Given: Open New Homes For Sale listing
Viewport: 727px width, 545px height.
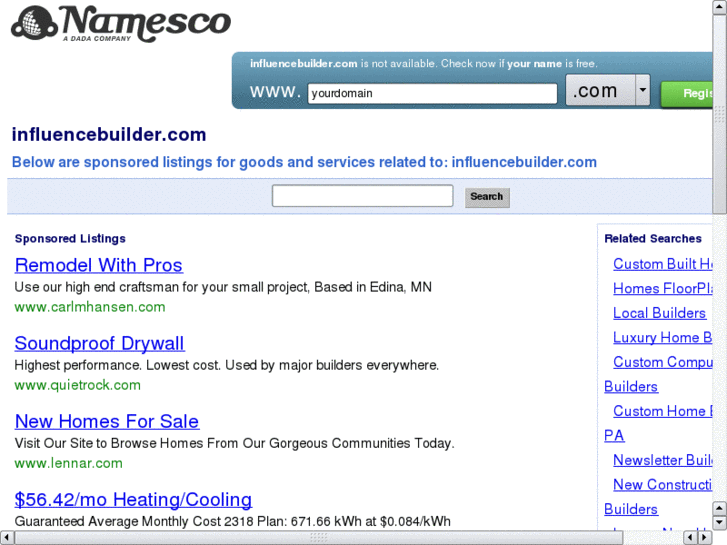Looking at the screenshot, I should (x=107, y=422).
